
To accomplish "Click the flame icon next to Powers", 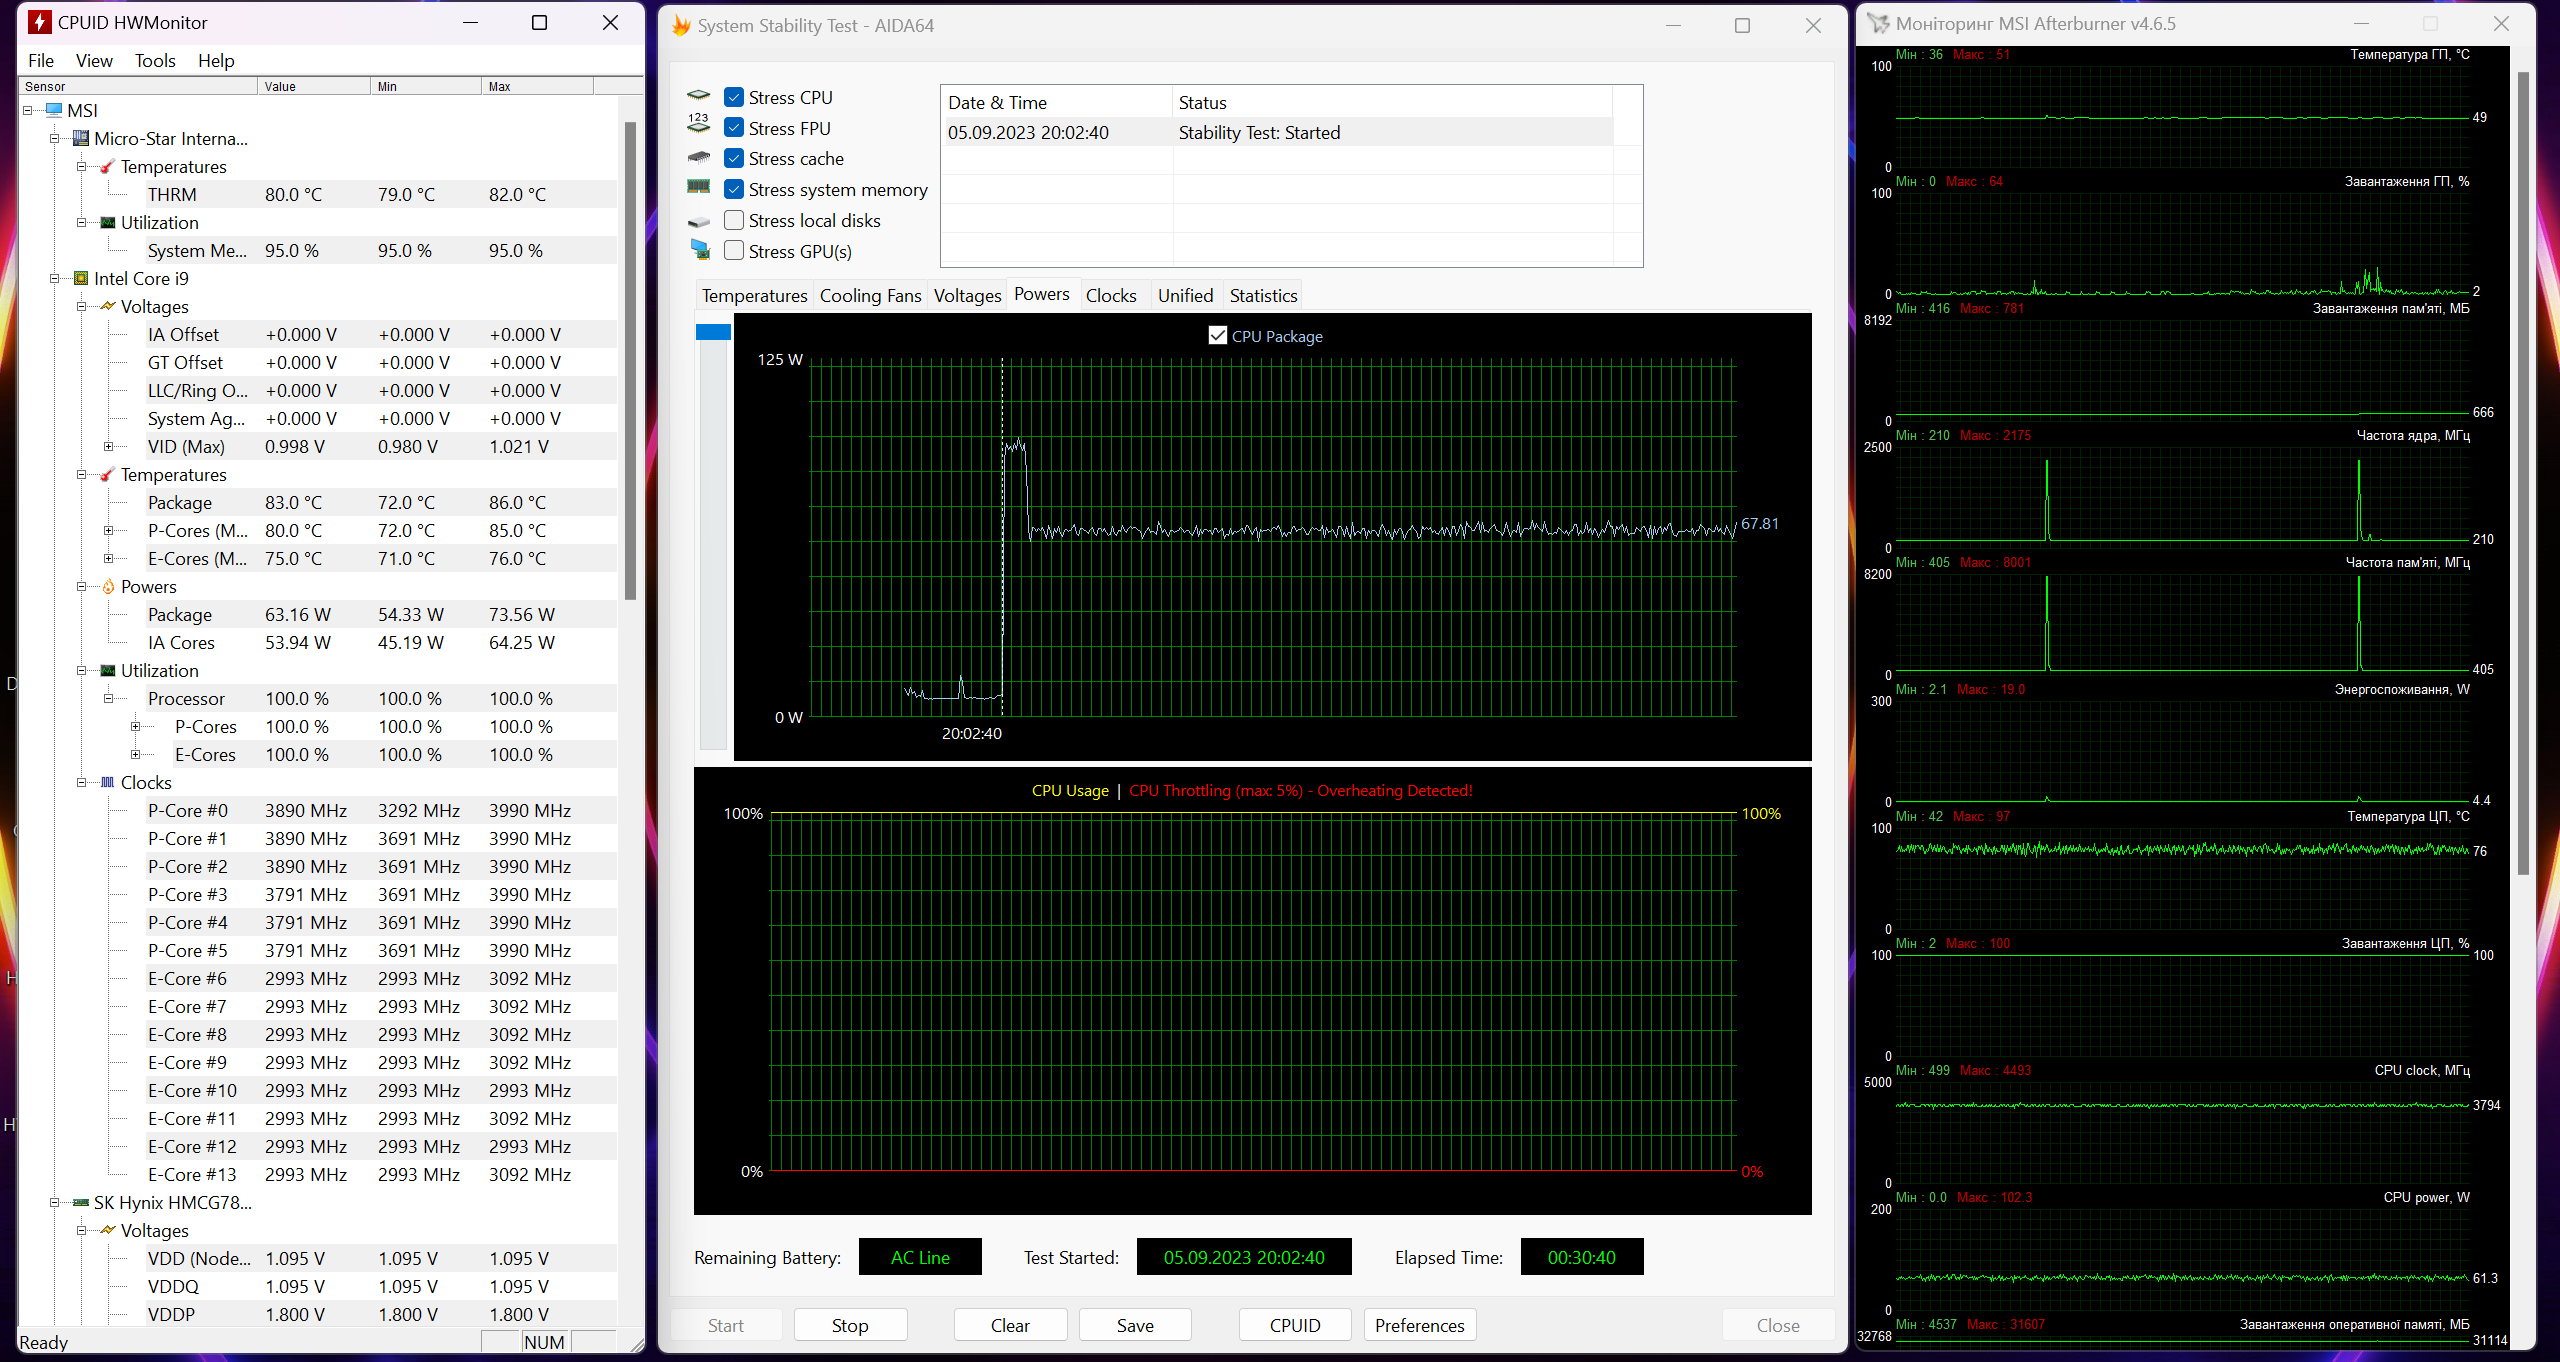I will (108, 587).
